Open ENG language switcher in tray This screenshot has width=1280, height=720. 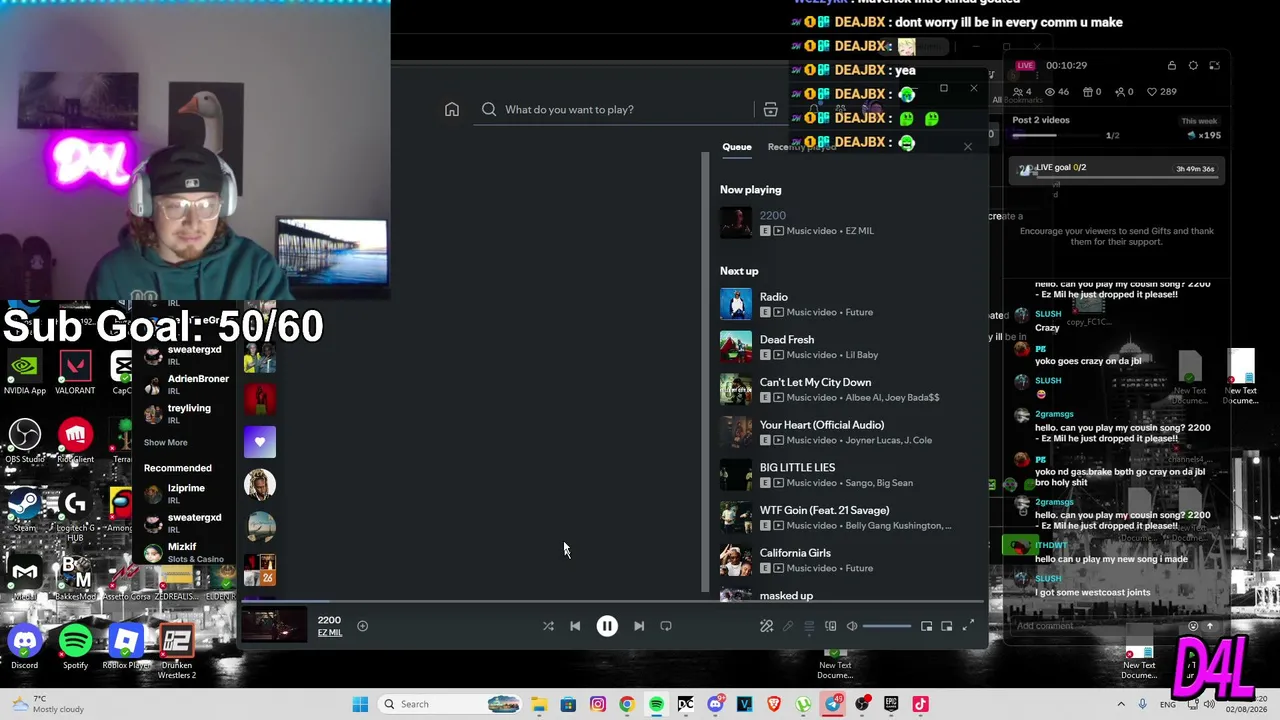(1168, 704)
